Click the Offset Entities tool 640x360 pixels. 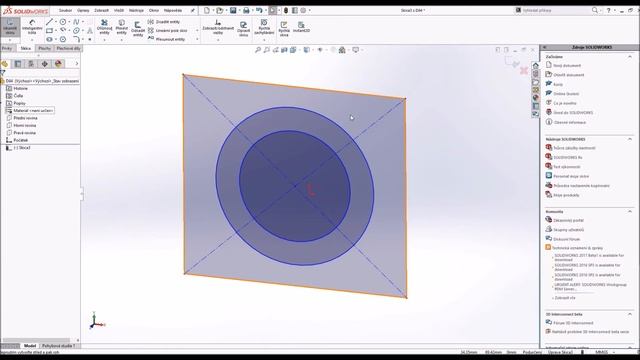tap(138, 29)
